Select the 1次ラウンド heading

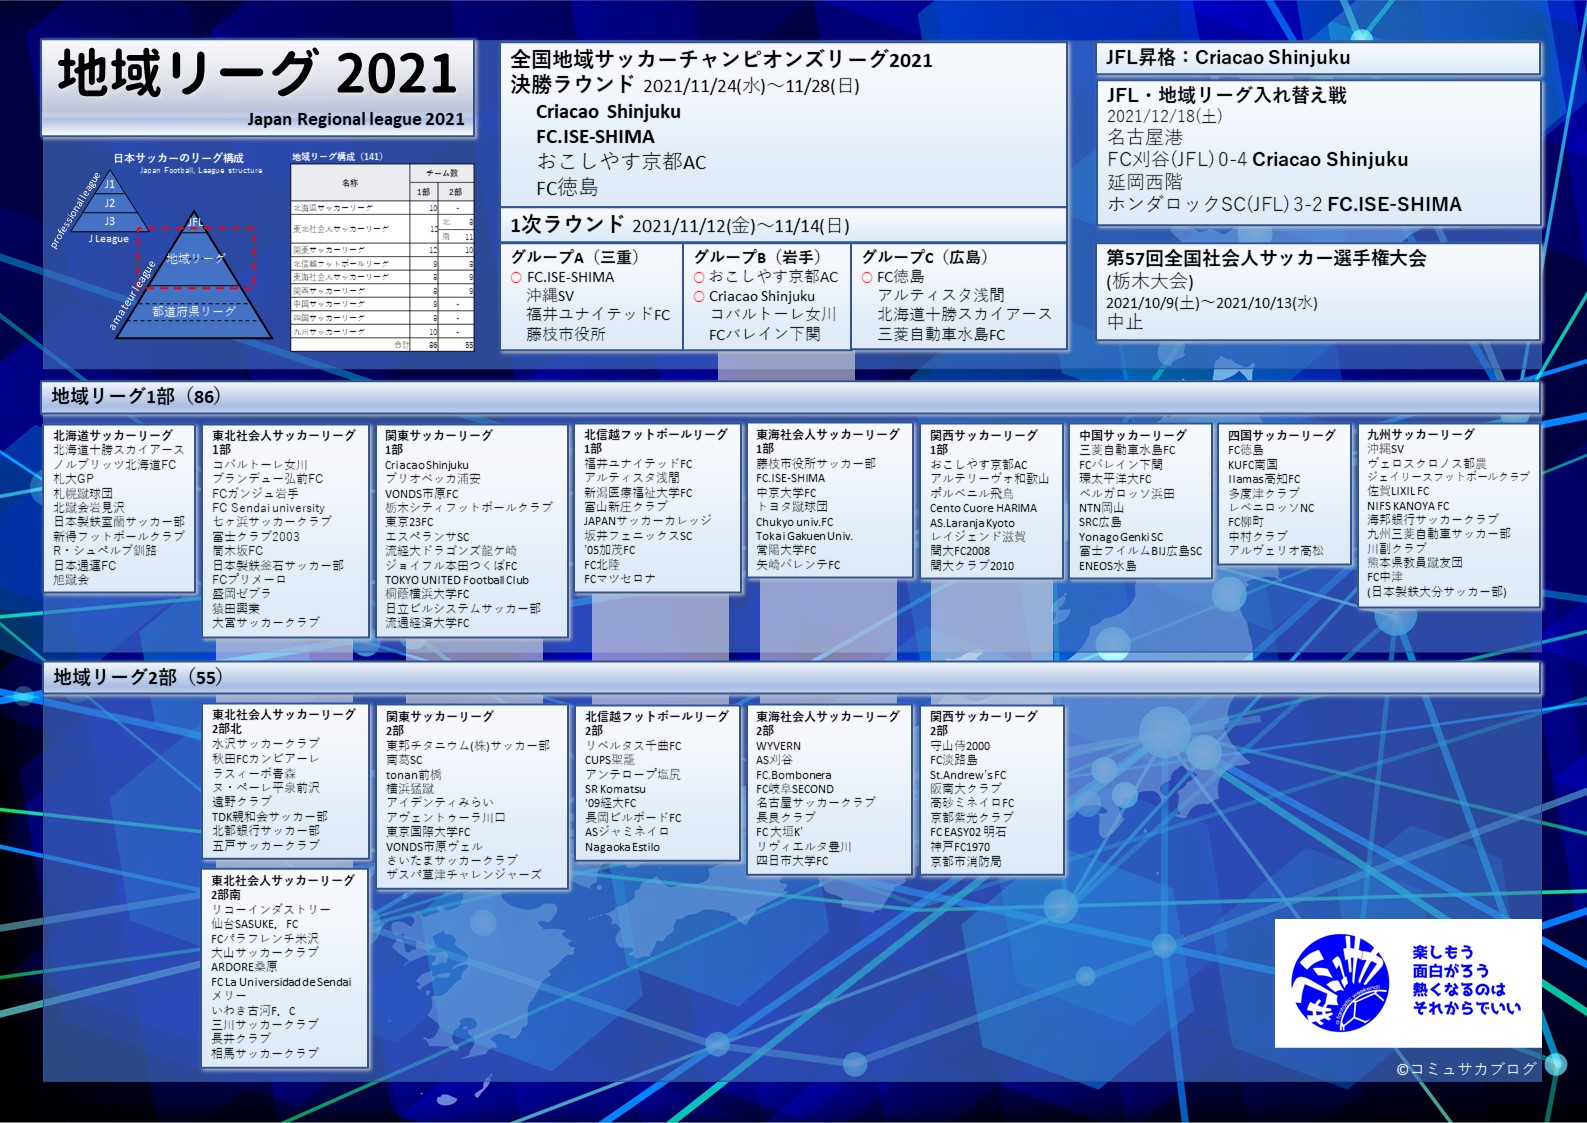tap(567, 225)
